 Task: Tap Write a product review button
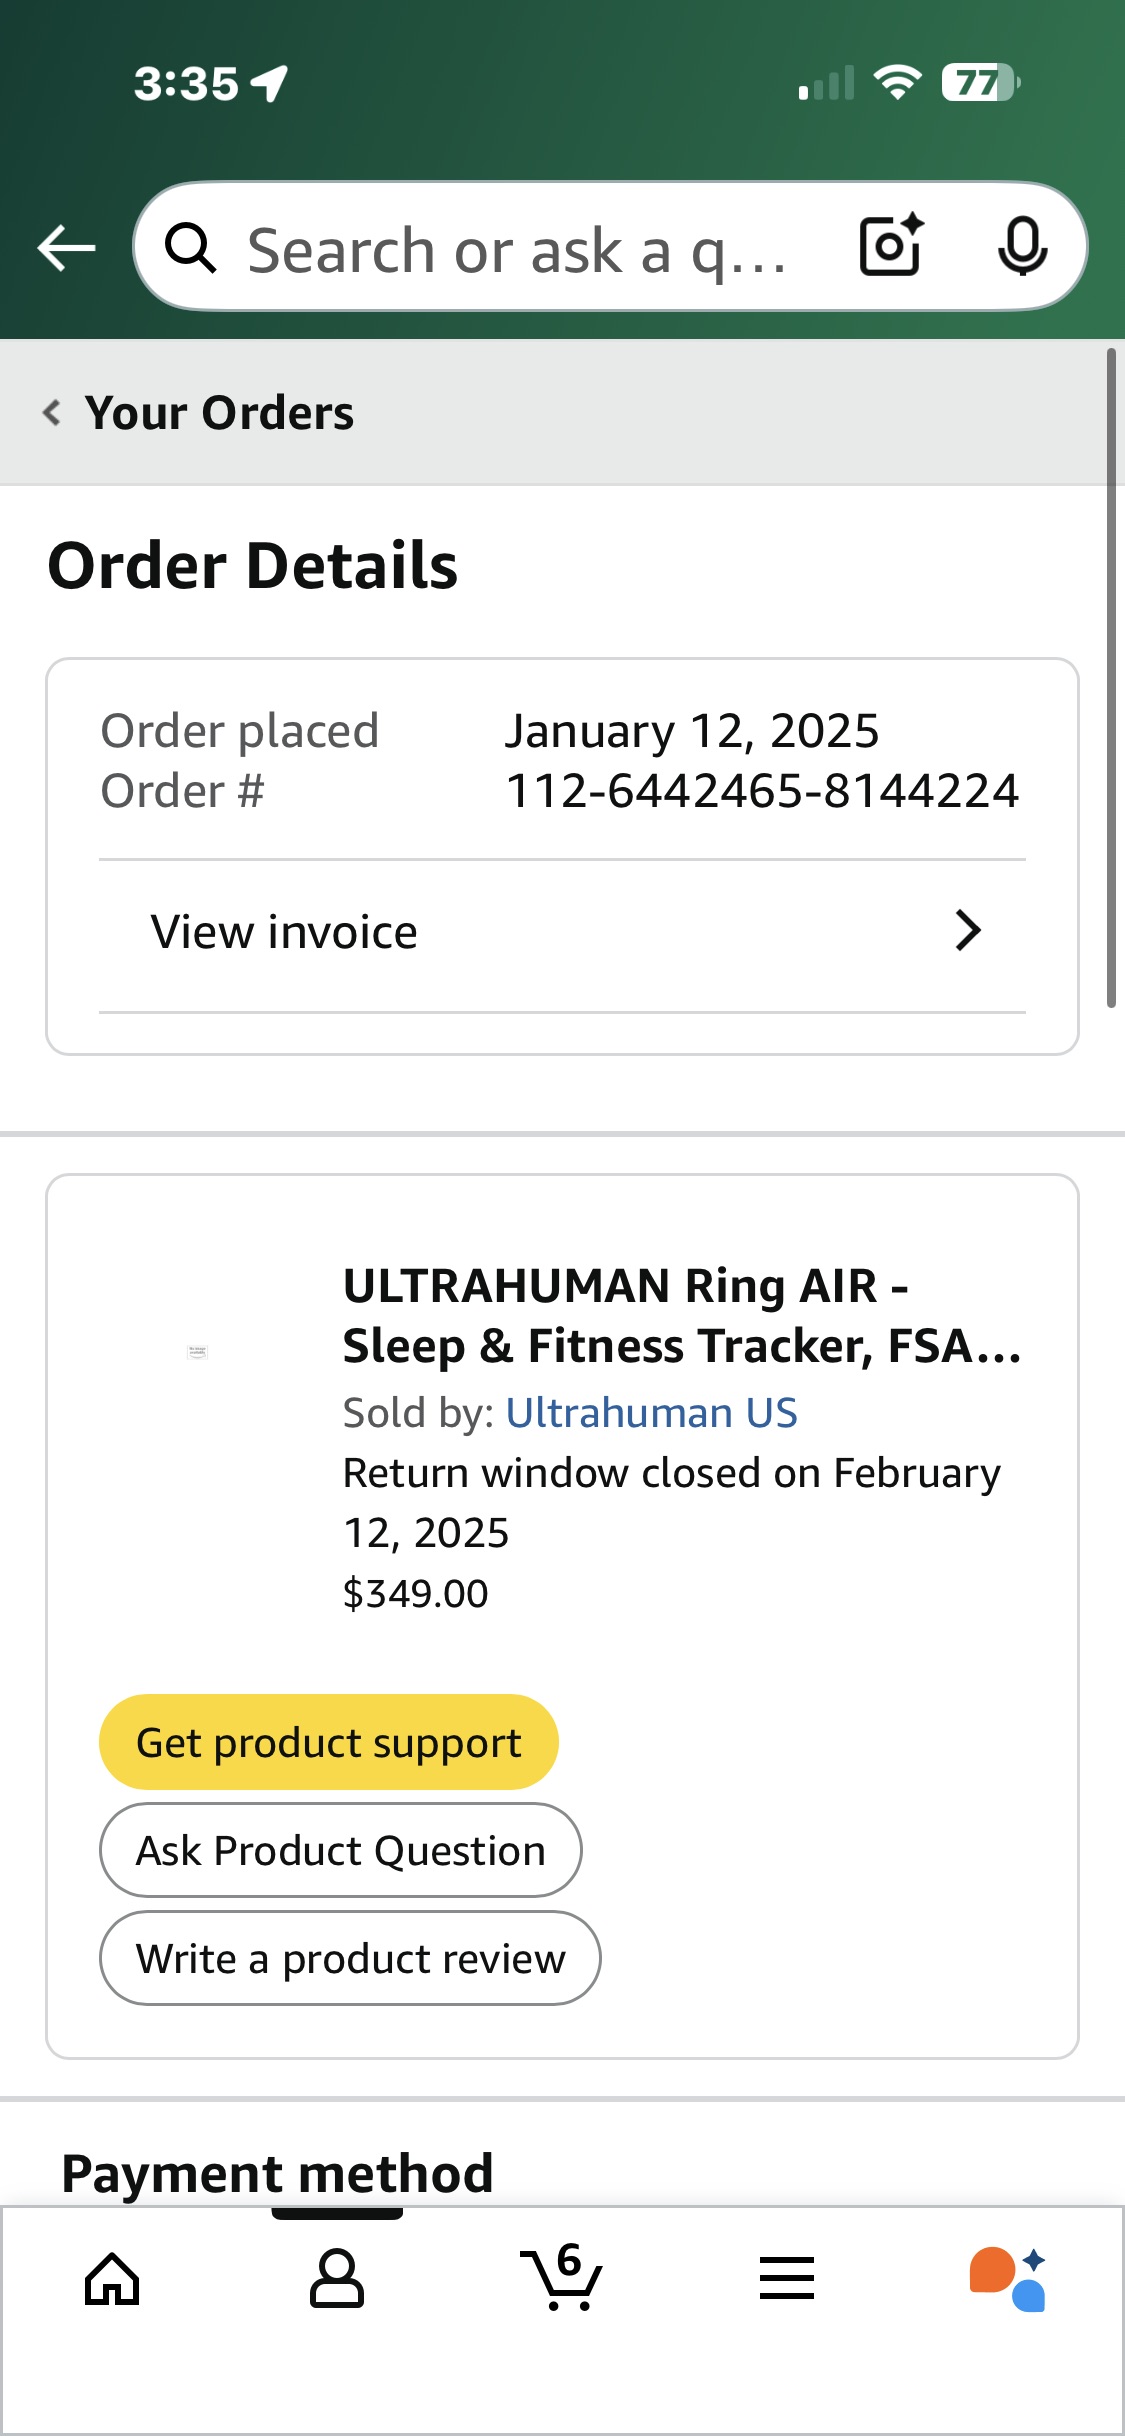[x=350, y=1959]
